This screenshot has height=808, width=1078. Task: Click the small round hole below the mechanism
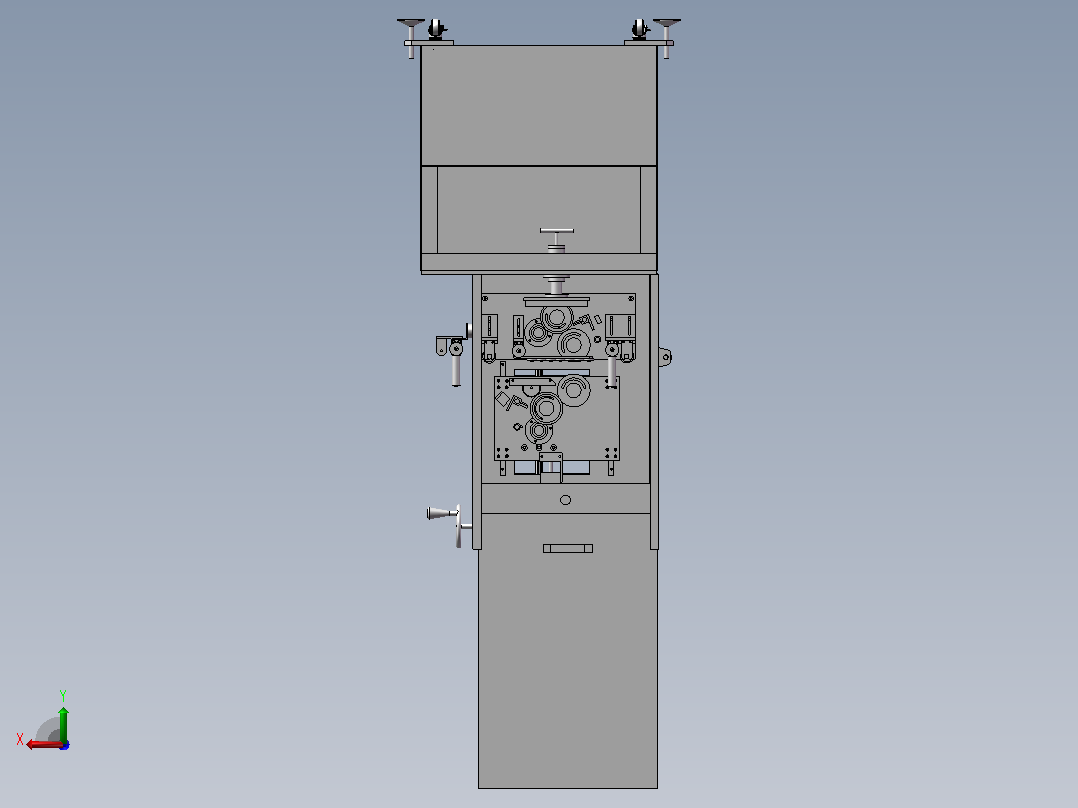(x=565, y=500)
